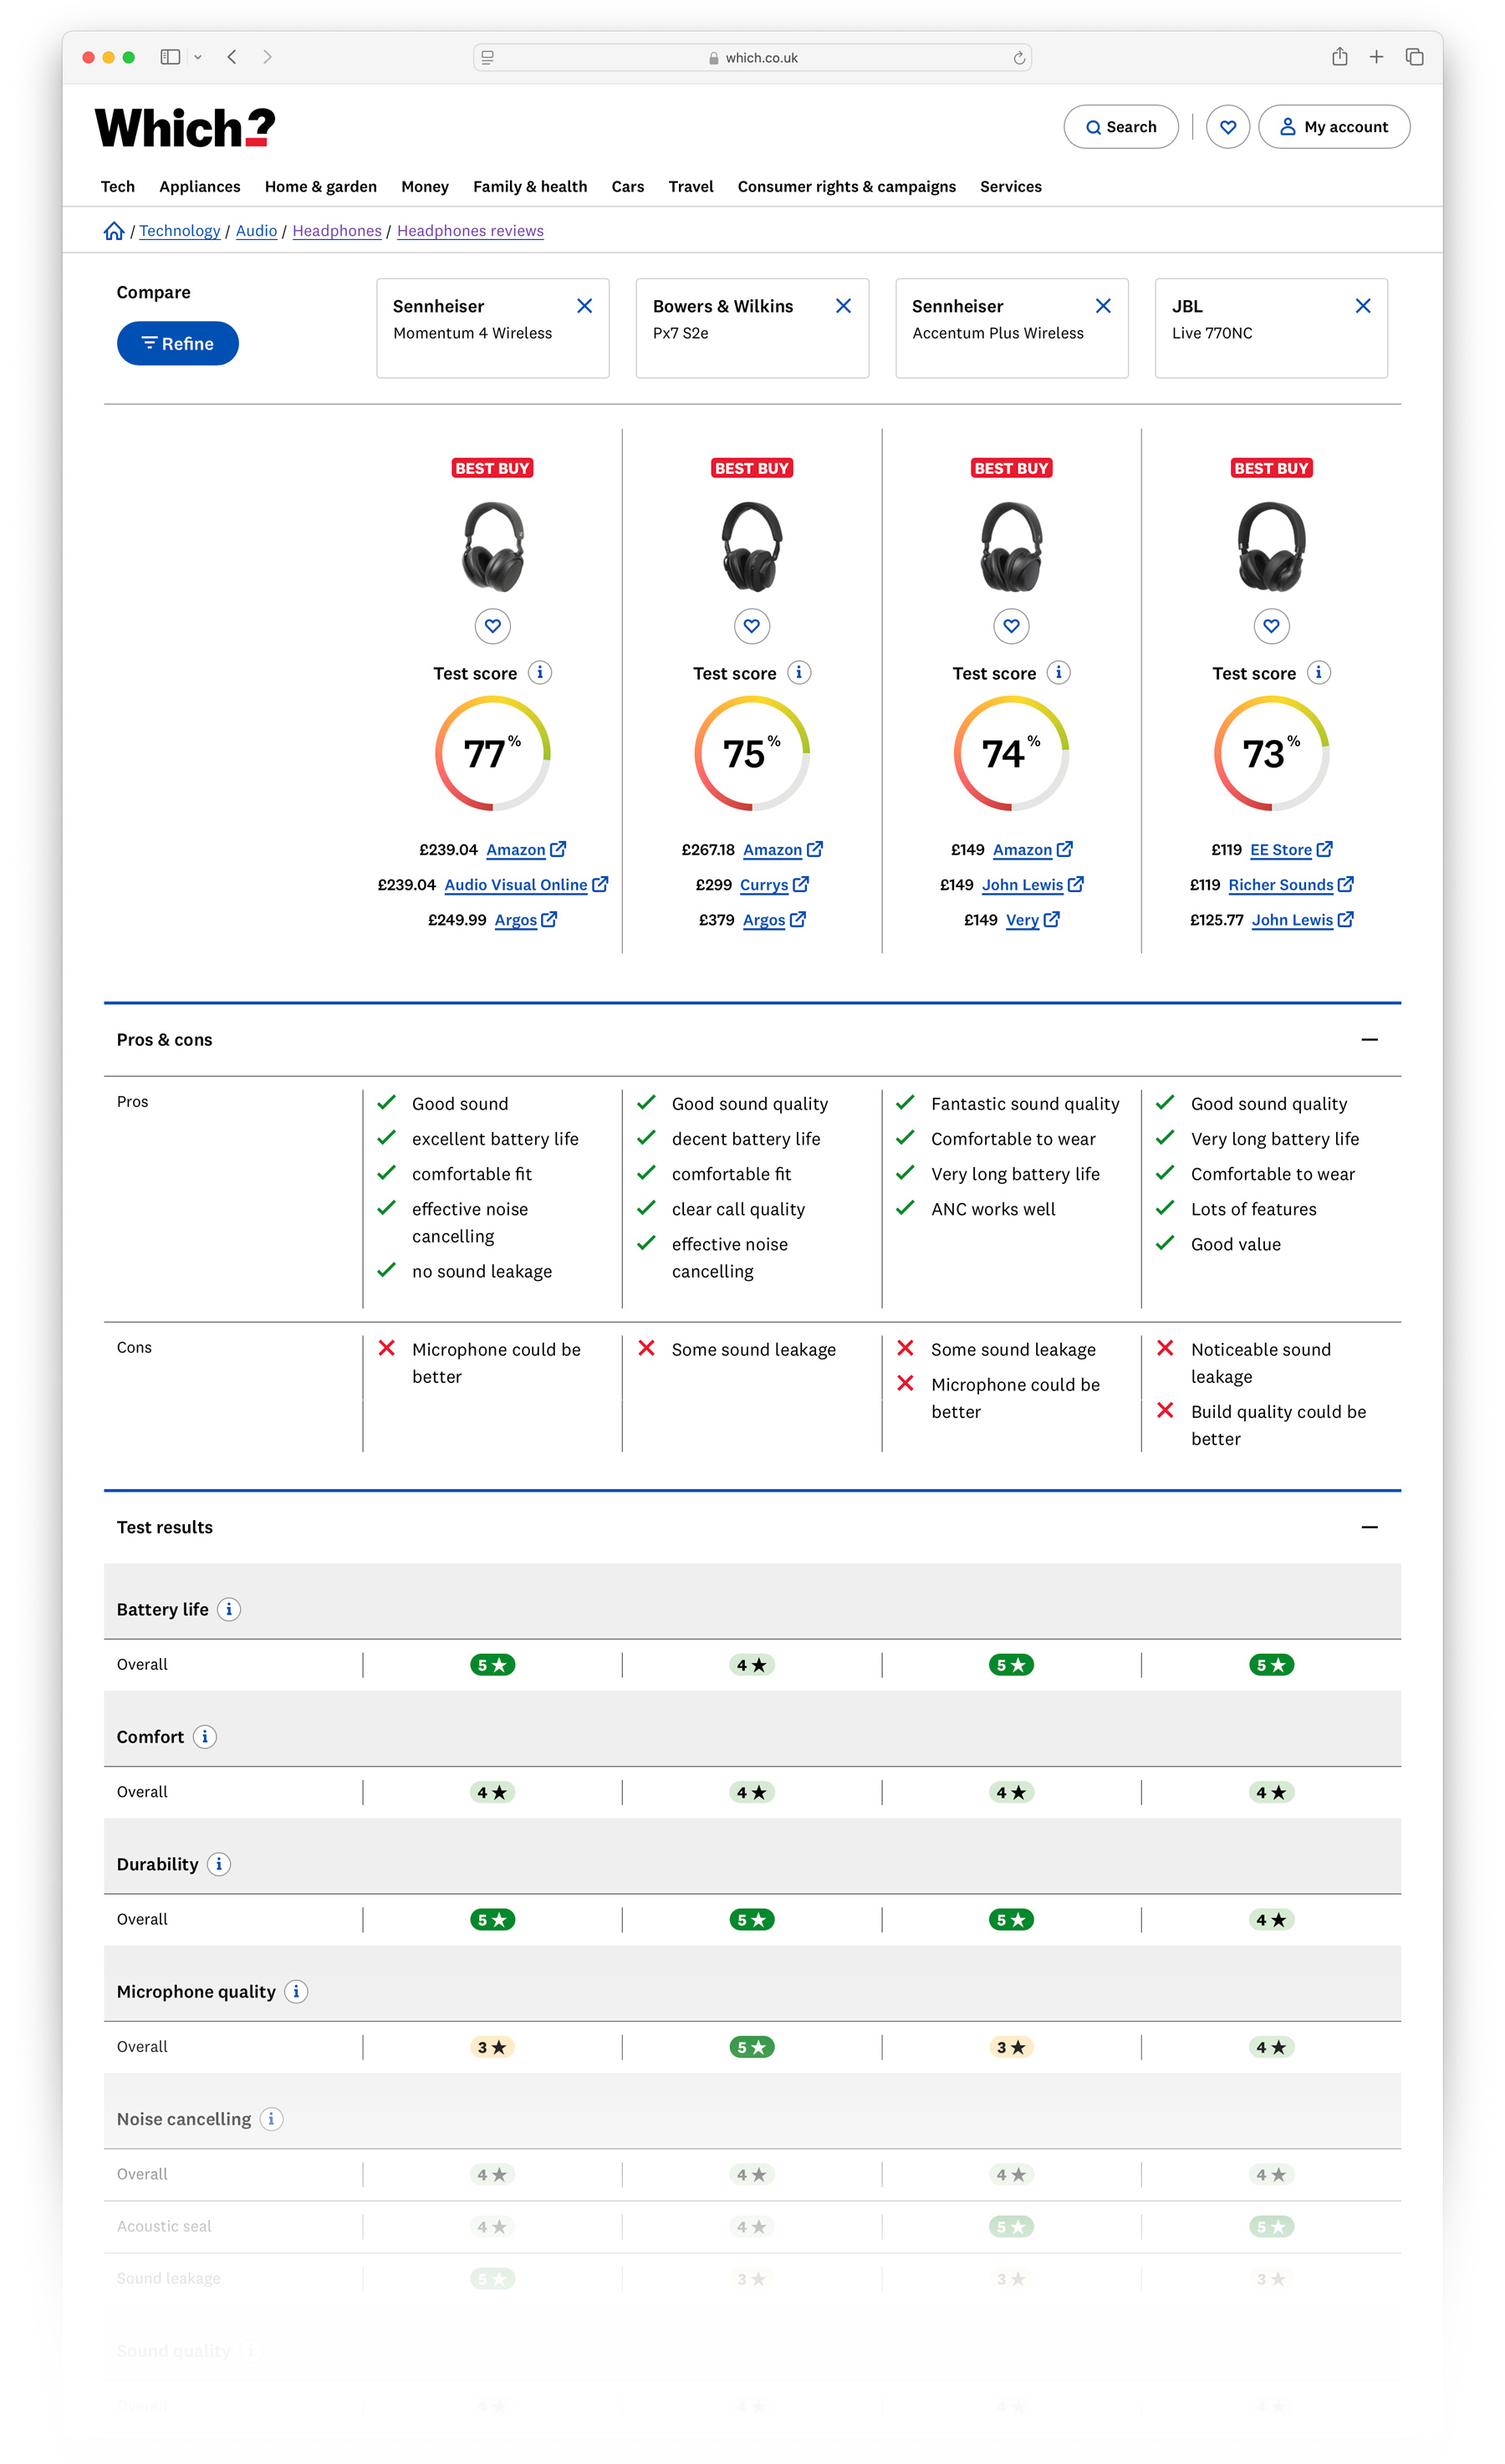The height and width of the screenshot is (2464, 1505).
Task: Open £149 Very retailer link
Action: 1032,920
